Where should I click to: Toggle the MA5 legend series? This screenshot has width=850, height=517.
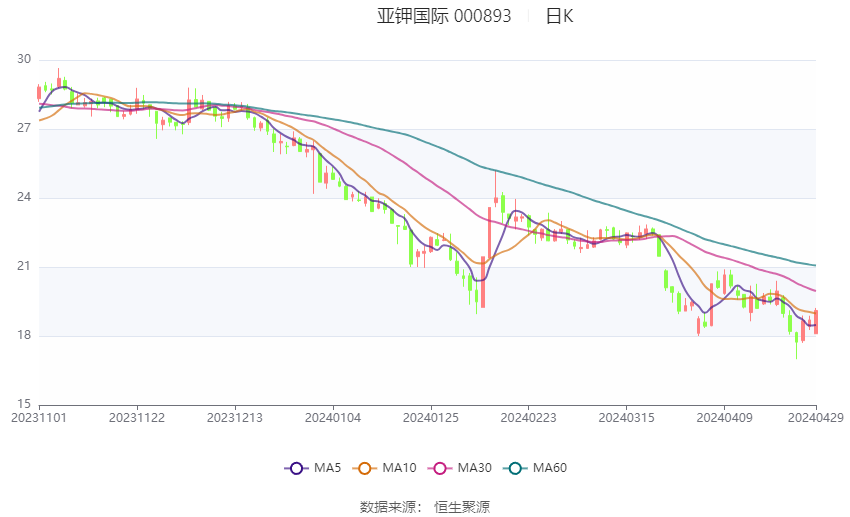point(313,468)
